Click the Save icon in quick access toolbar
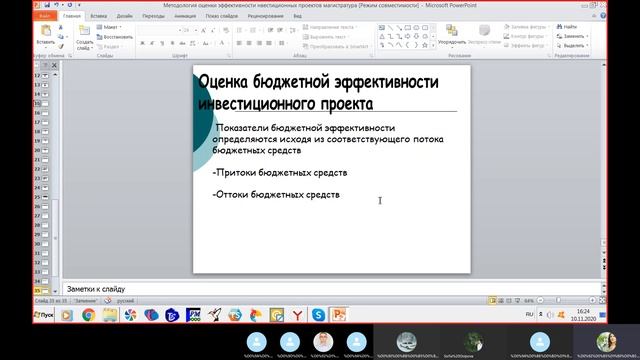640x360 pixels. pos(47,5)
